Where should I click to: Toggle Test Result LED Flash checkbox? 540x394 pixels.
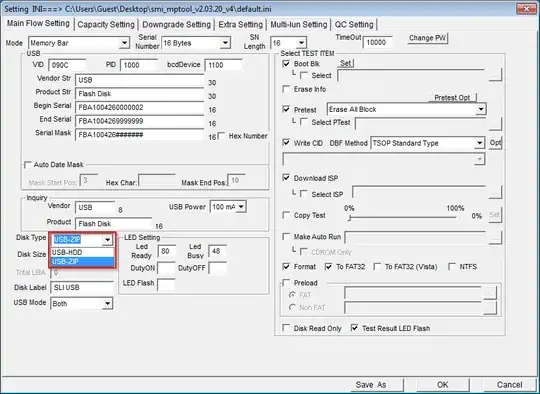[x=354, y=328]
